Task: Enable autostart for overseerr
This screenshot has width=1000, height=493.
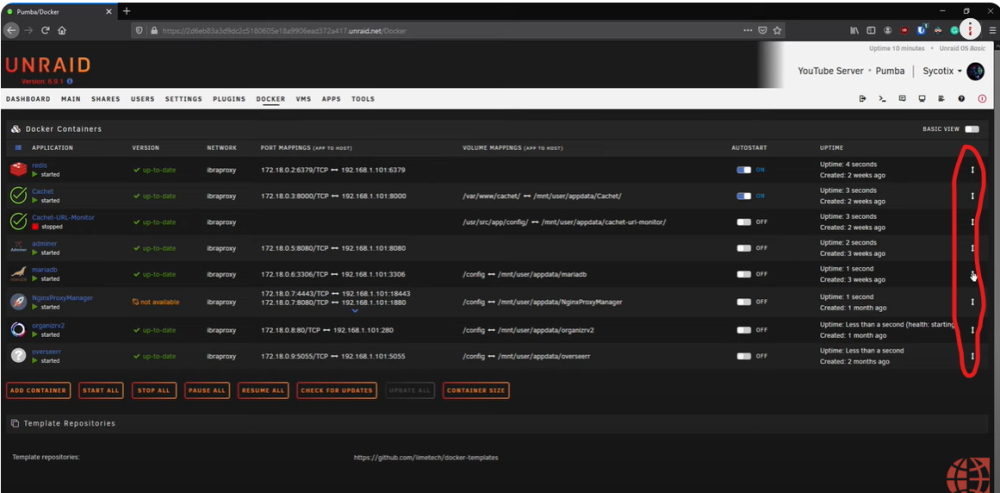Action: [744, 356]
